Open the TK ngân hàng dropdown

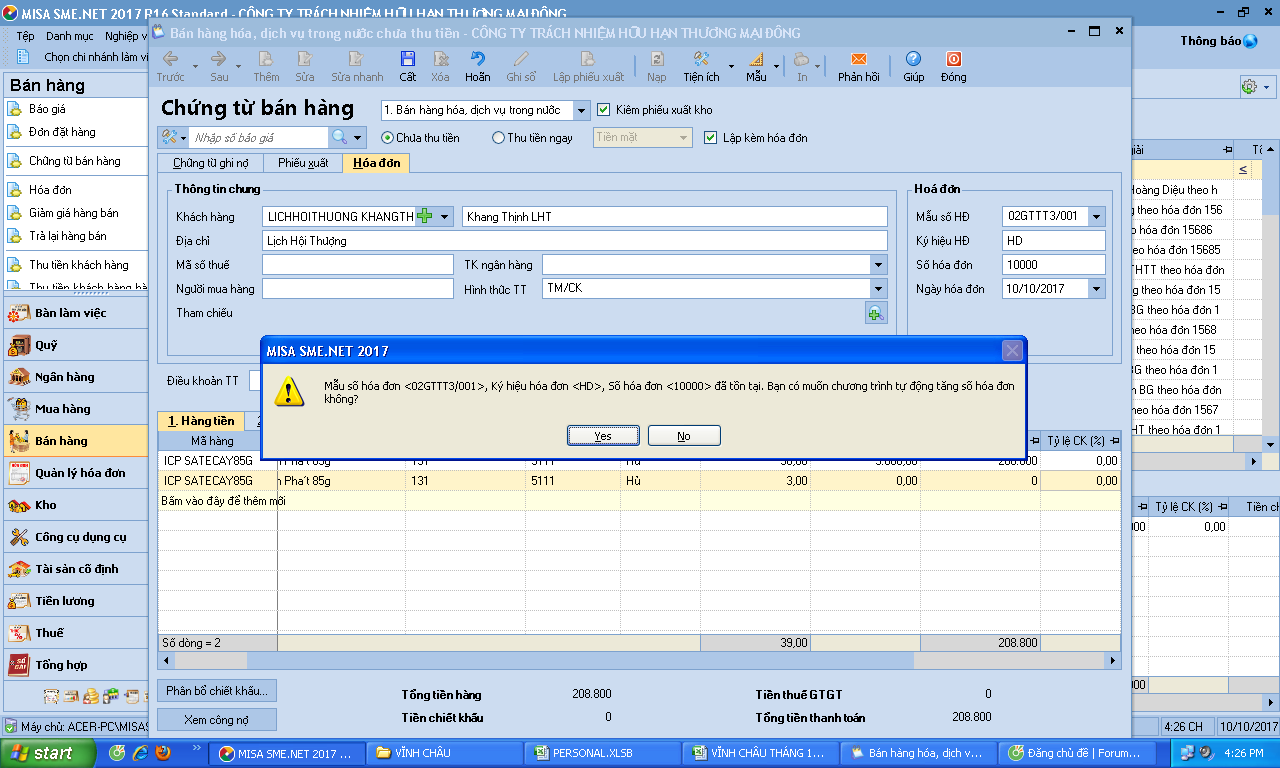(878, 265)
